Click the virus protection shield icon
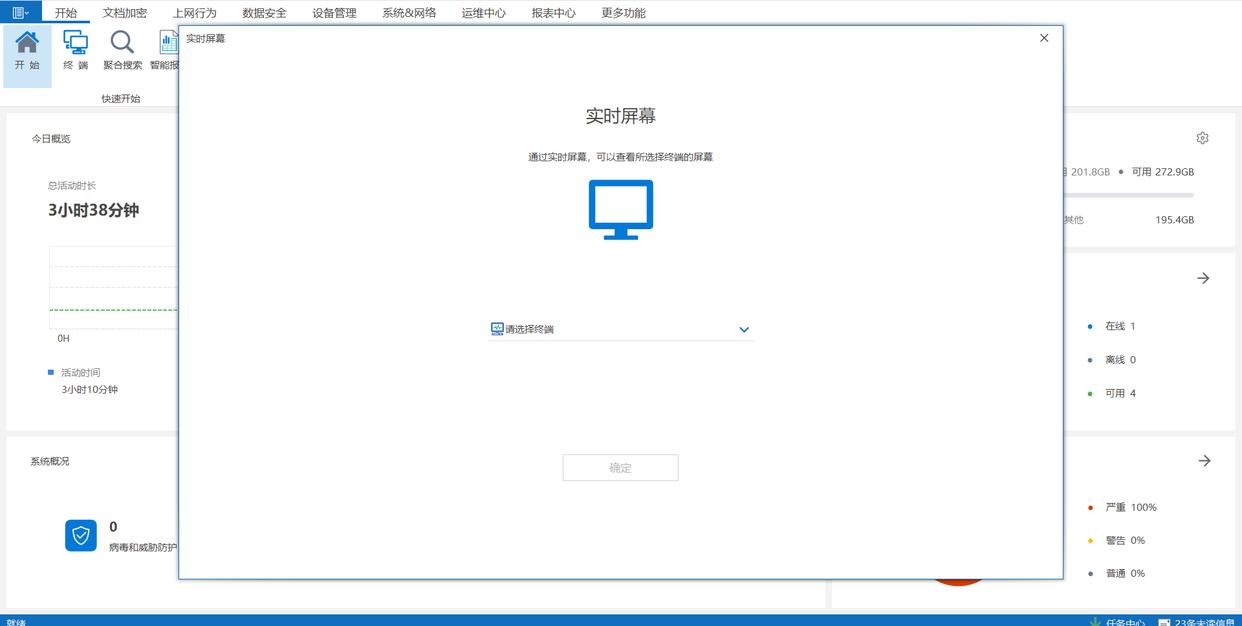Viewport: 1242px width, 626px height. click(x=81, y=536)
